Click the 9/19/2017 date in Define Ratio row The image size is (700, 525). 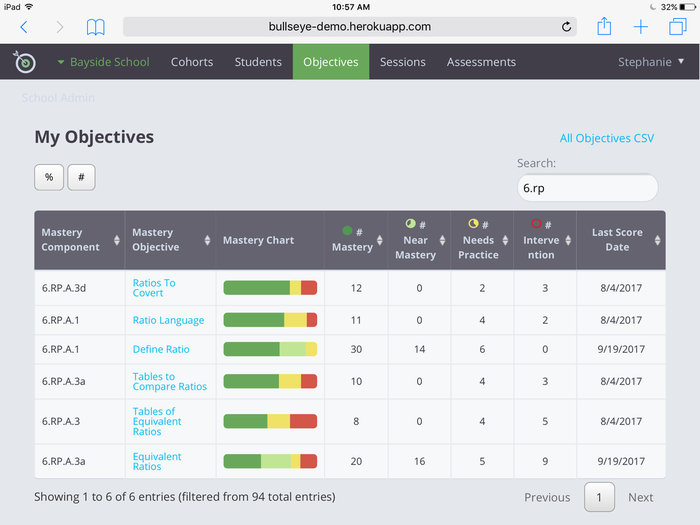point(621,349)
